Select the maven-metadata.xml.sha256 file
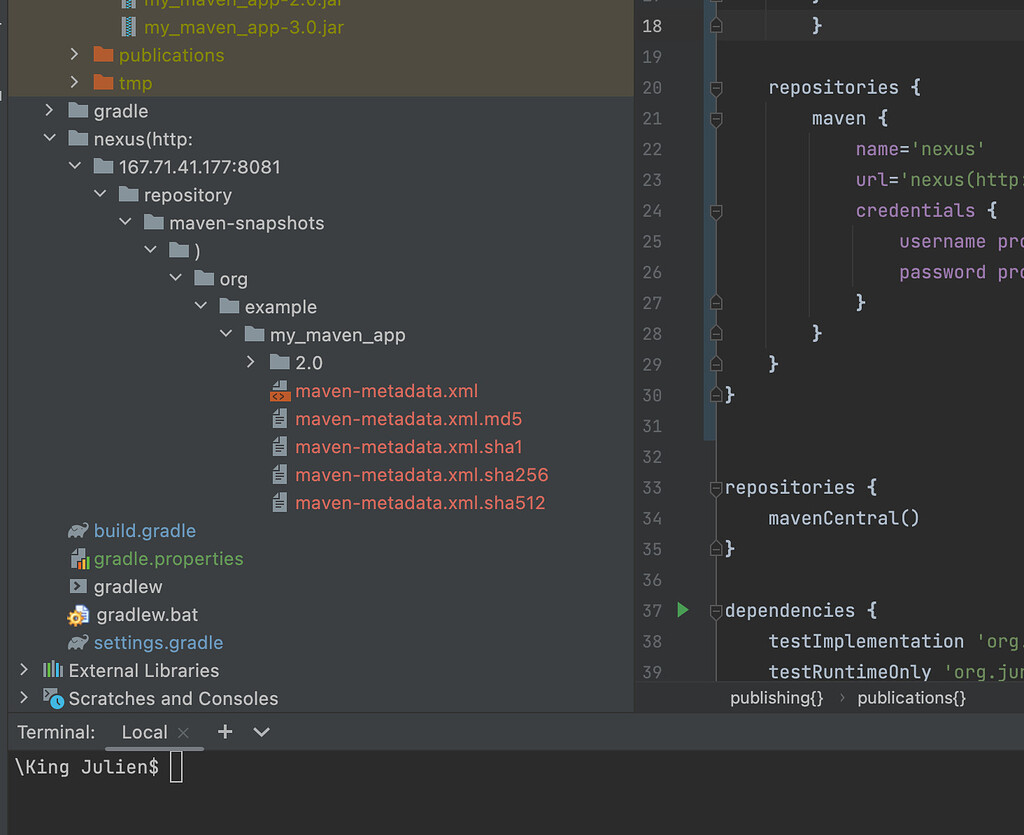The image size is (1024, 835). (421, 475)
